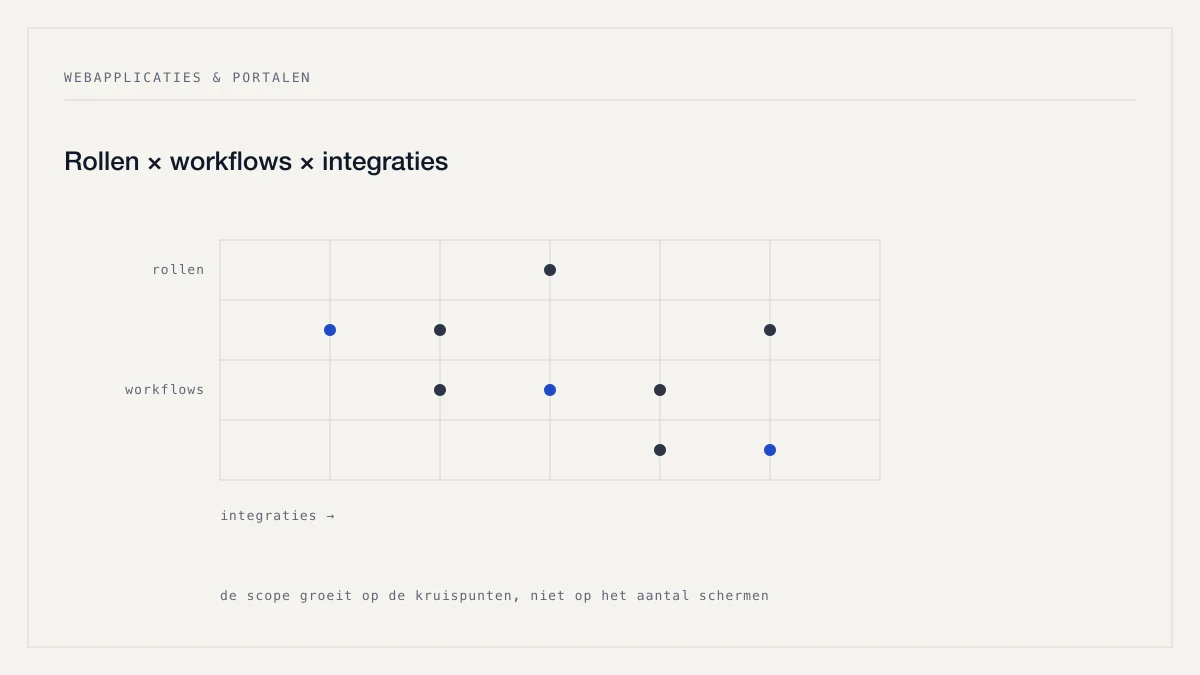The image size is (1200, 675).
Task: Select the blue dot in the second row
Action: [330, 330]
